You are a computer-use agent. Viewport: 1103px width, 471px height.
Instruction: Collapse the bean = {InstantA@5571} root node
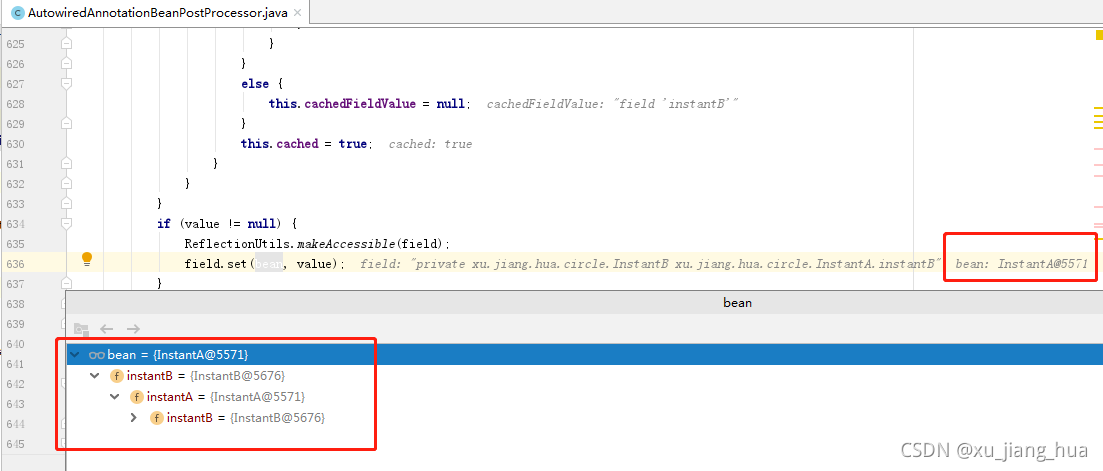pos(75,355)
